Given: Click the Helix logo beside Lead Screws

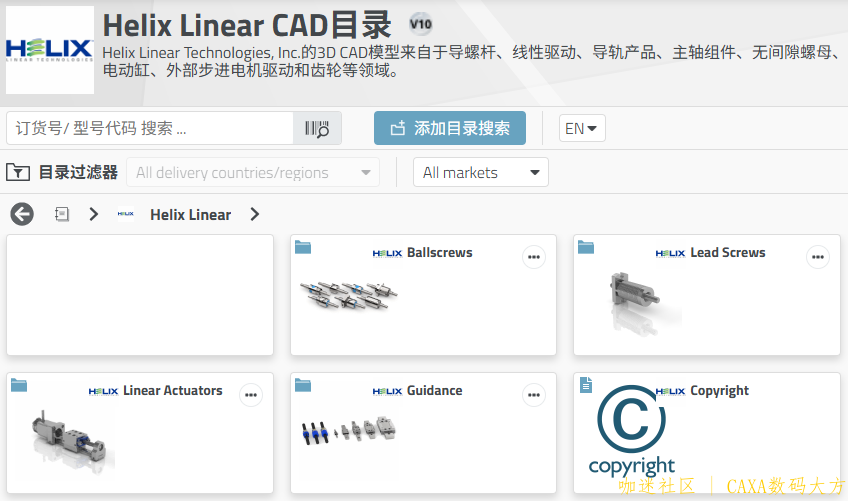Looking at the screenshot, I should [x=670, y=253].
